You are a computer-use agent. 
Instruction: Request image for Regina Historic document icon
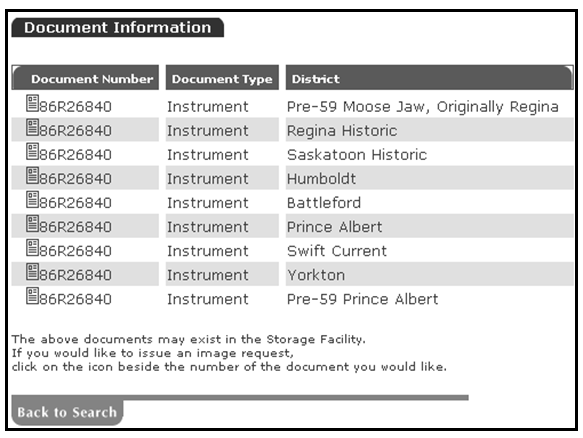[x=32, y=127]
